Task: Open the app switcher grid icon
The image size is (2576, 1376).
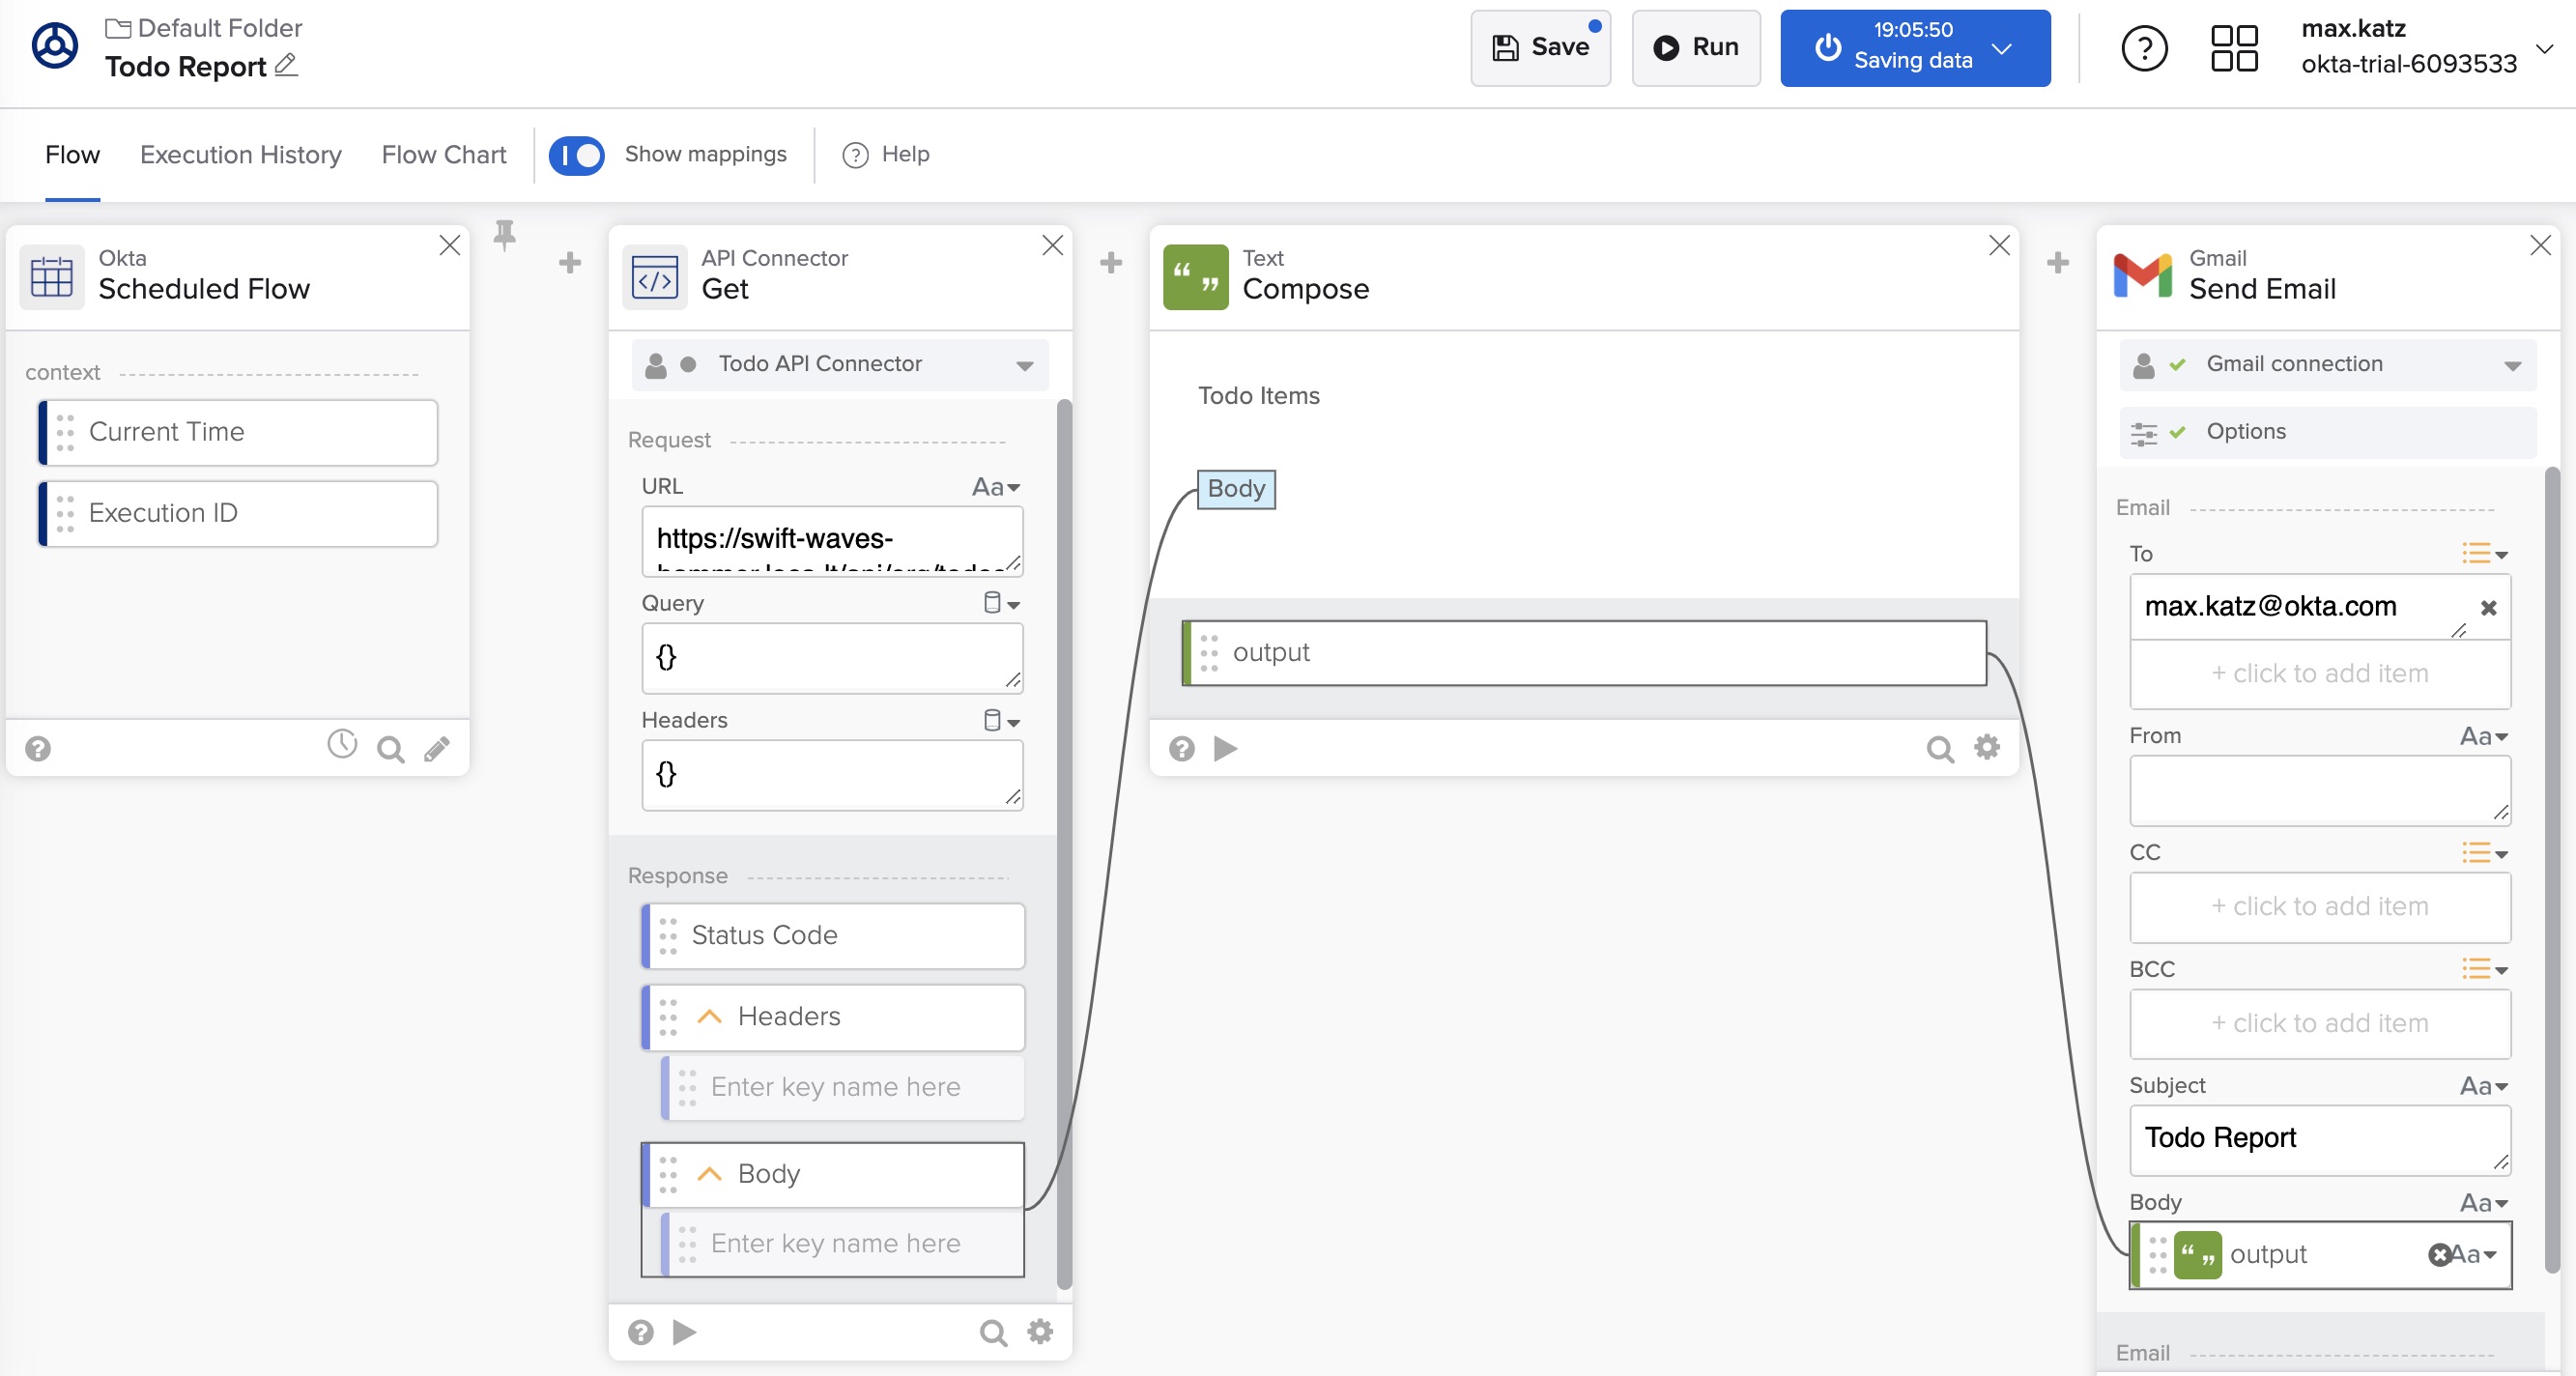Action: click(x=2233, y=48)
